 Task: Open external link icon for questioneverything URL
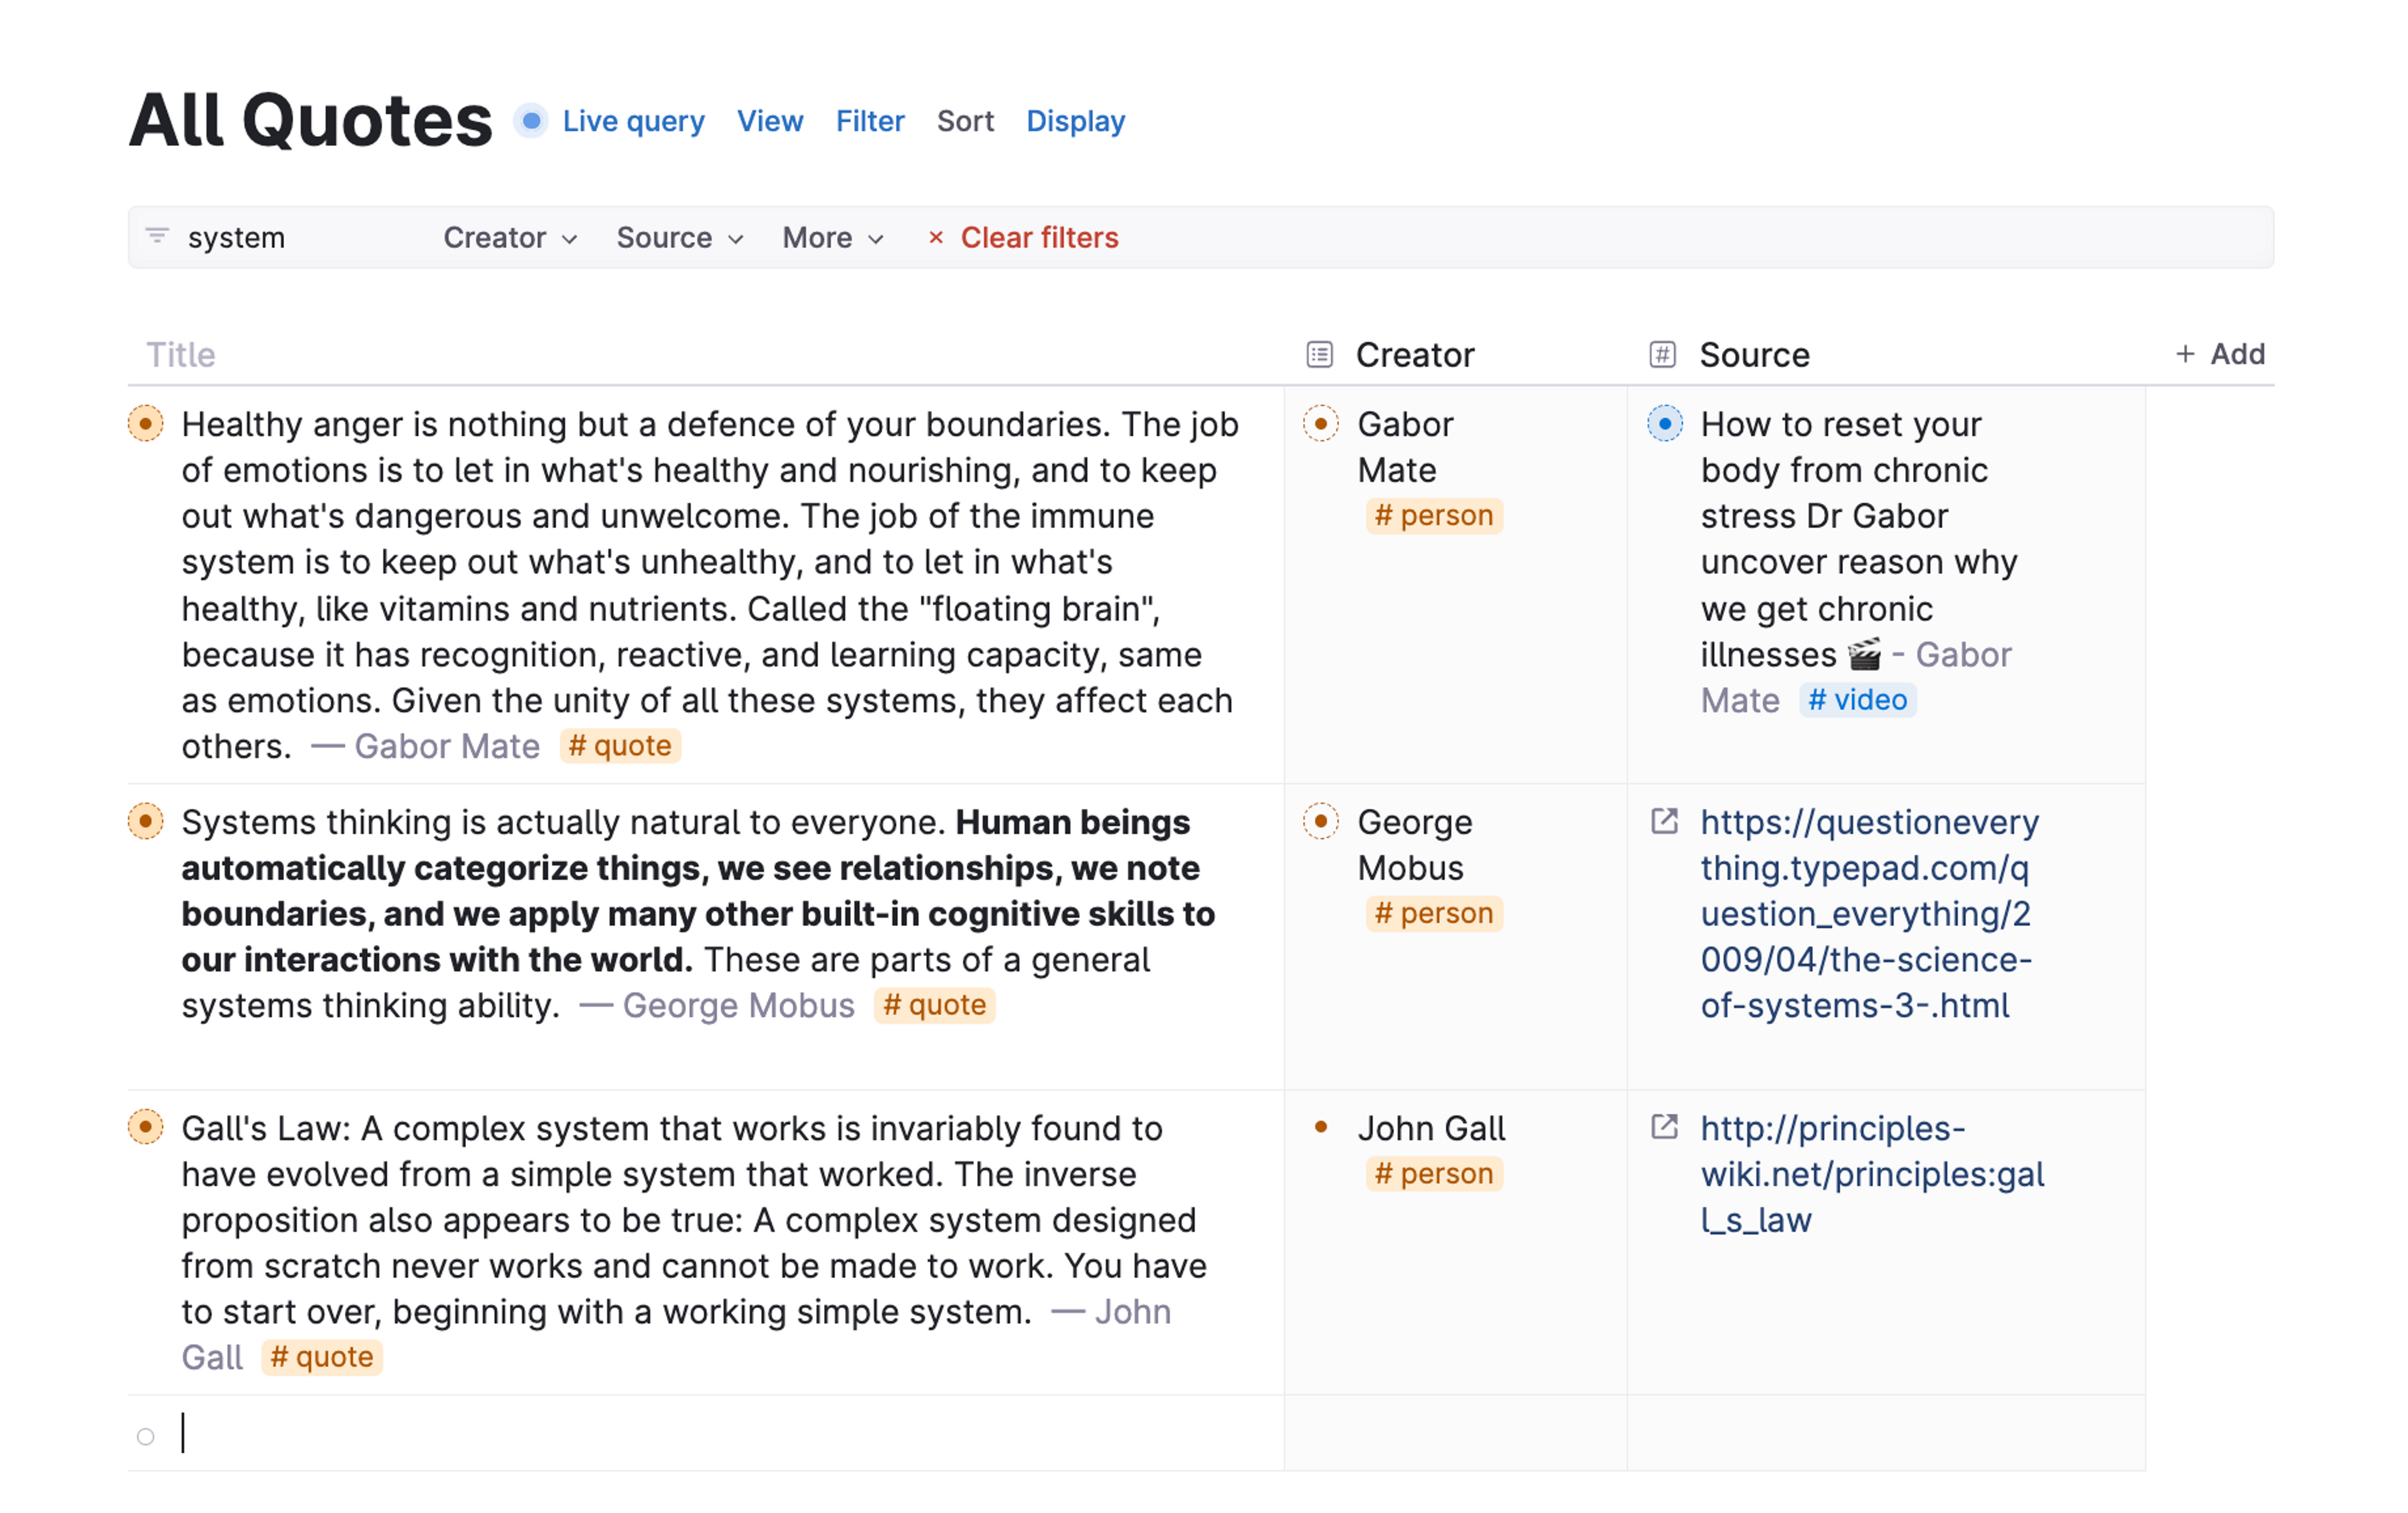[x=1664, y=822]
